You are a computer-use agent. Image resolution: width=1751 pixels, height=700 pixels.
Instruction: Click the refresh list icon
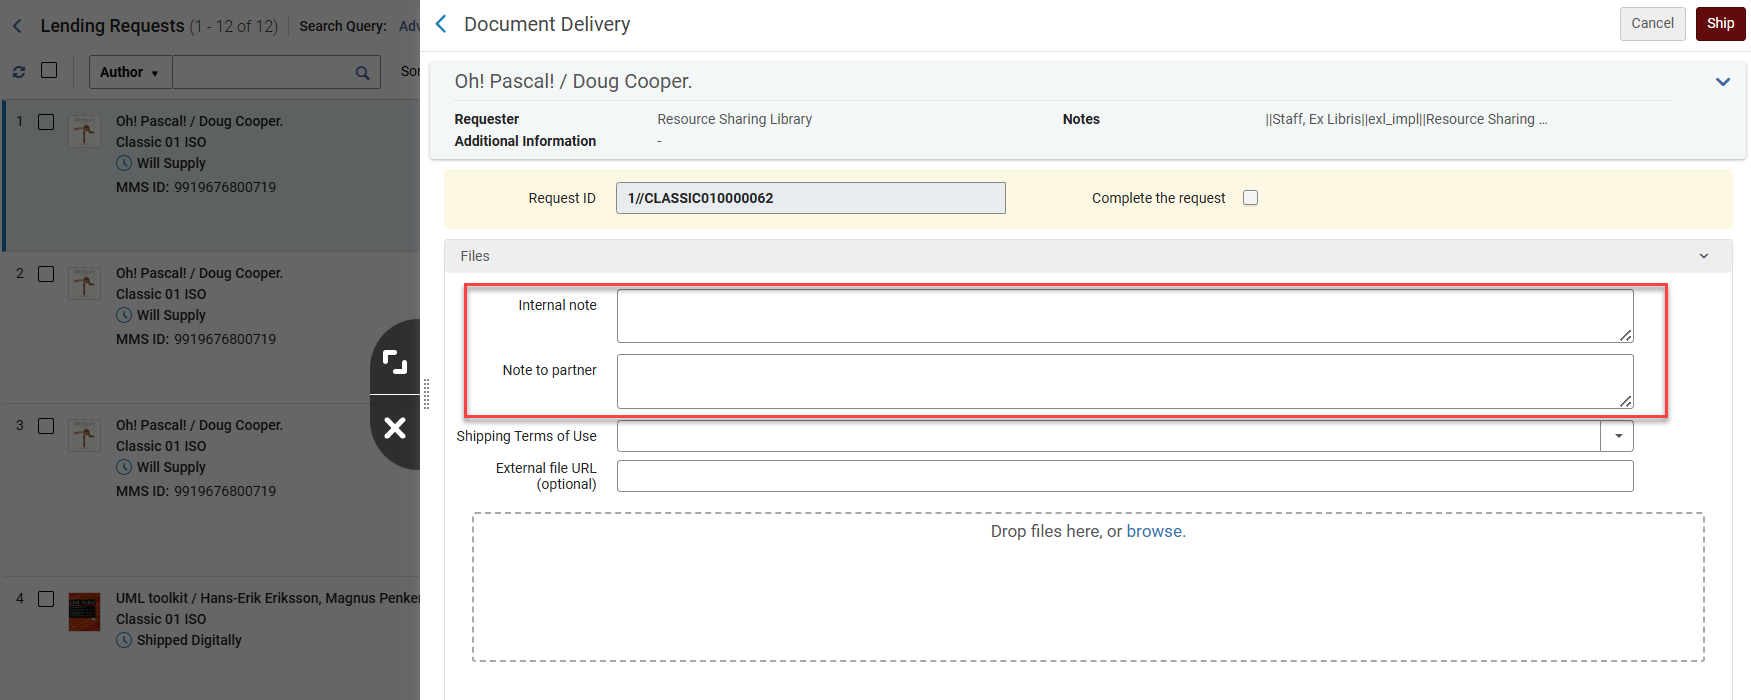tap(19, 72)
